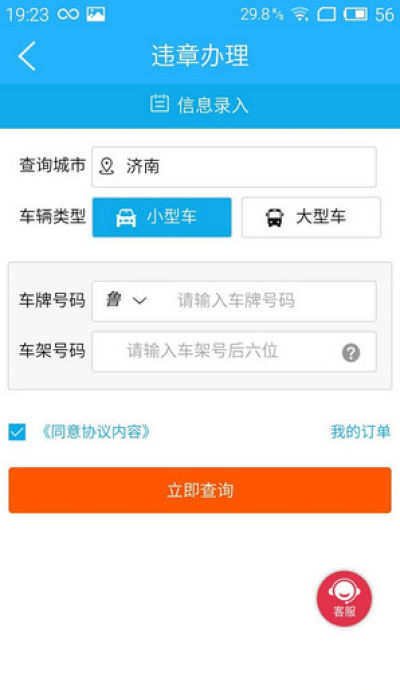This screenshot has width=400, height=690.
Task: Open 客服 customer service headset button
Action: (x=344, y=598)
